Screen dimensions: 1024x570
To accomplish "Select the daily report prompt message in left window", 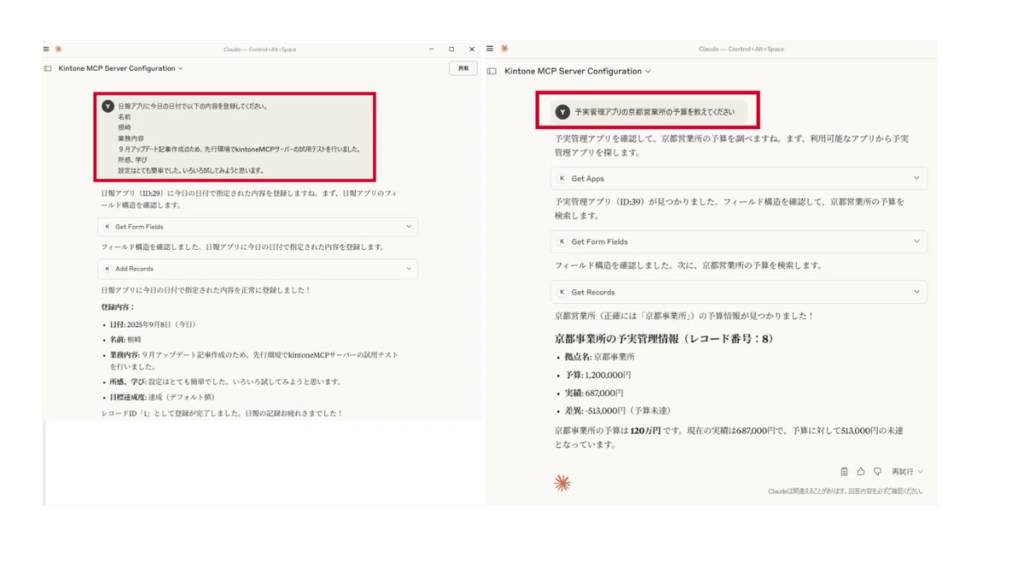I will (x=234, y=137).
